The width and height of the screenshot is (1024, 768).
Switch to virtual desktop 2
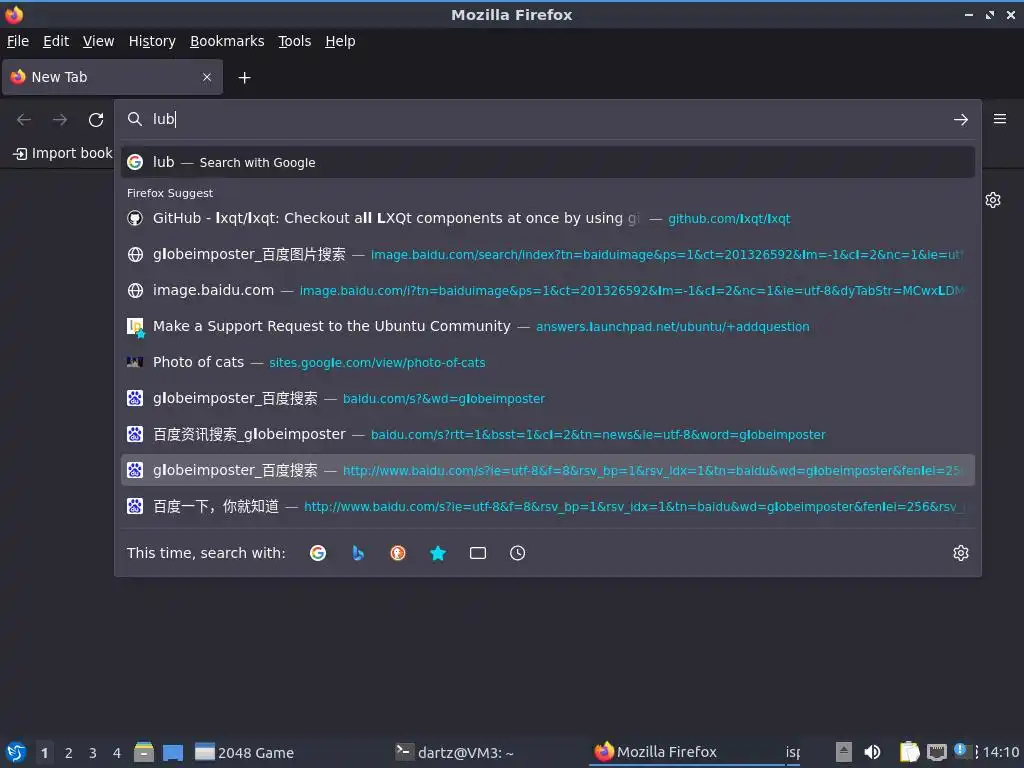(x=69, y=753)
